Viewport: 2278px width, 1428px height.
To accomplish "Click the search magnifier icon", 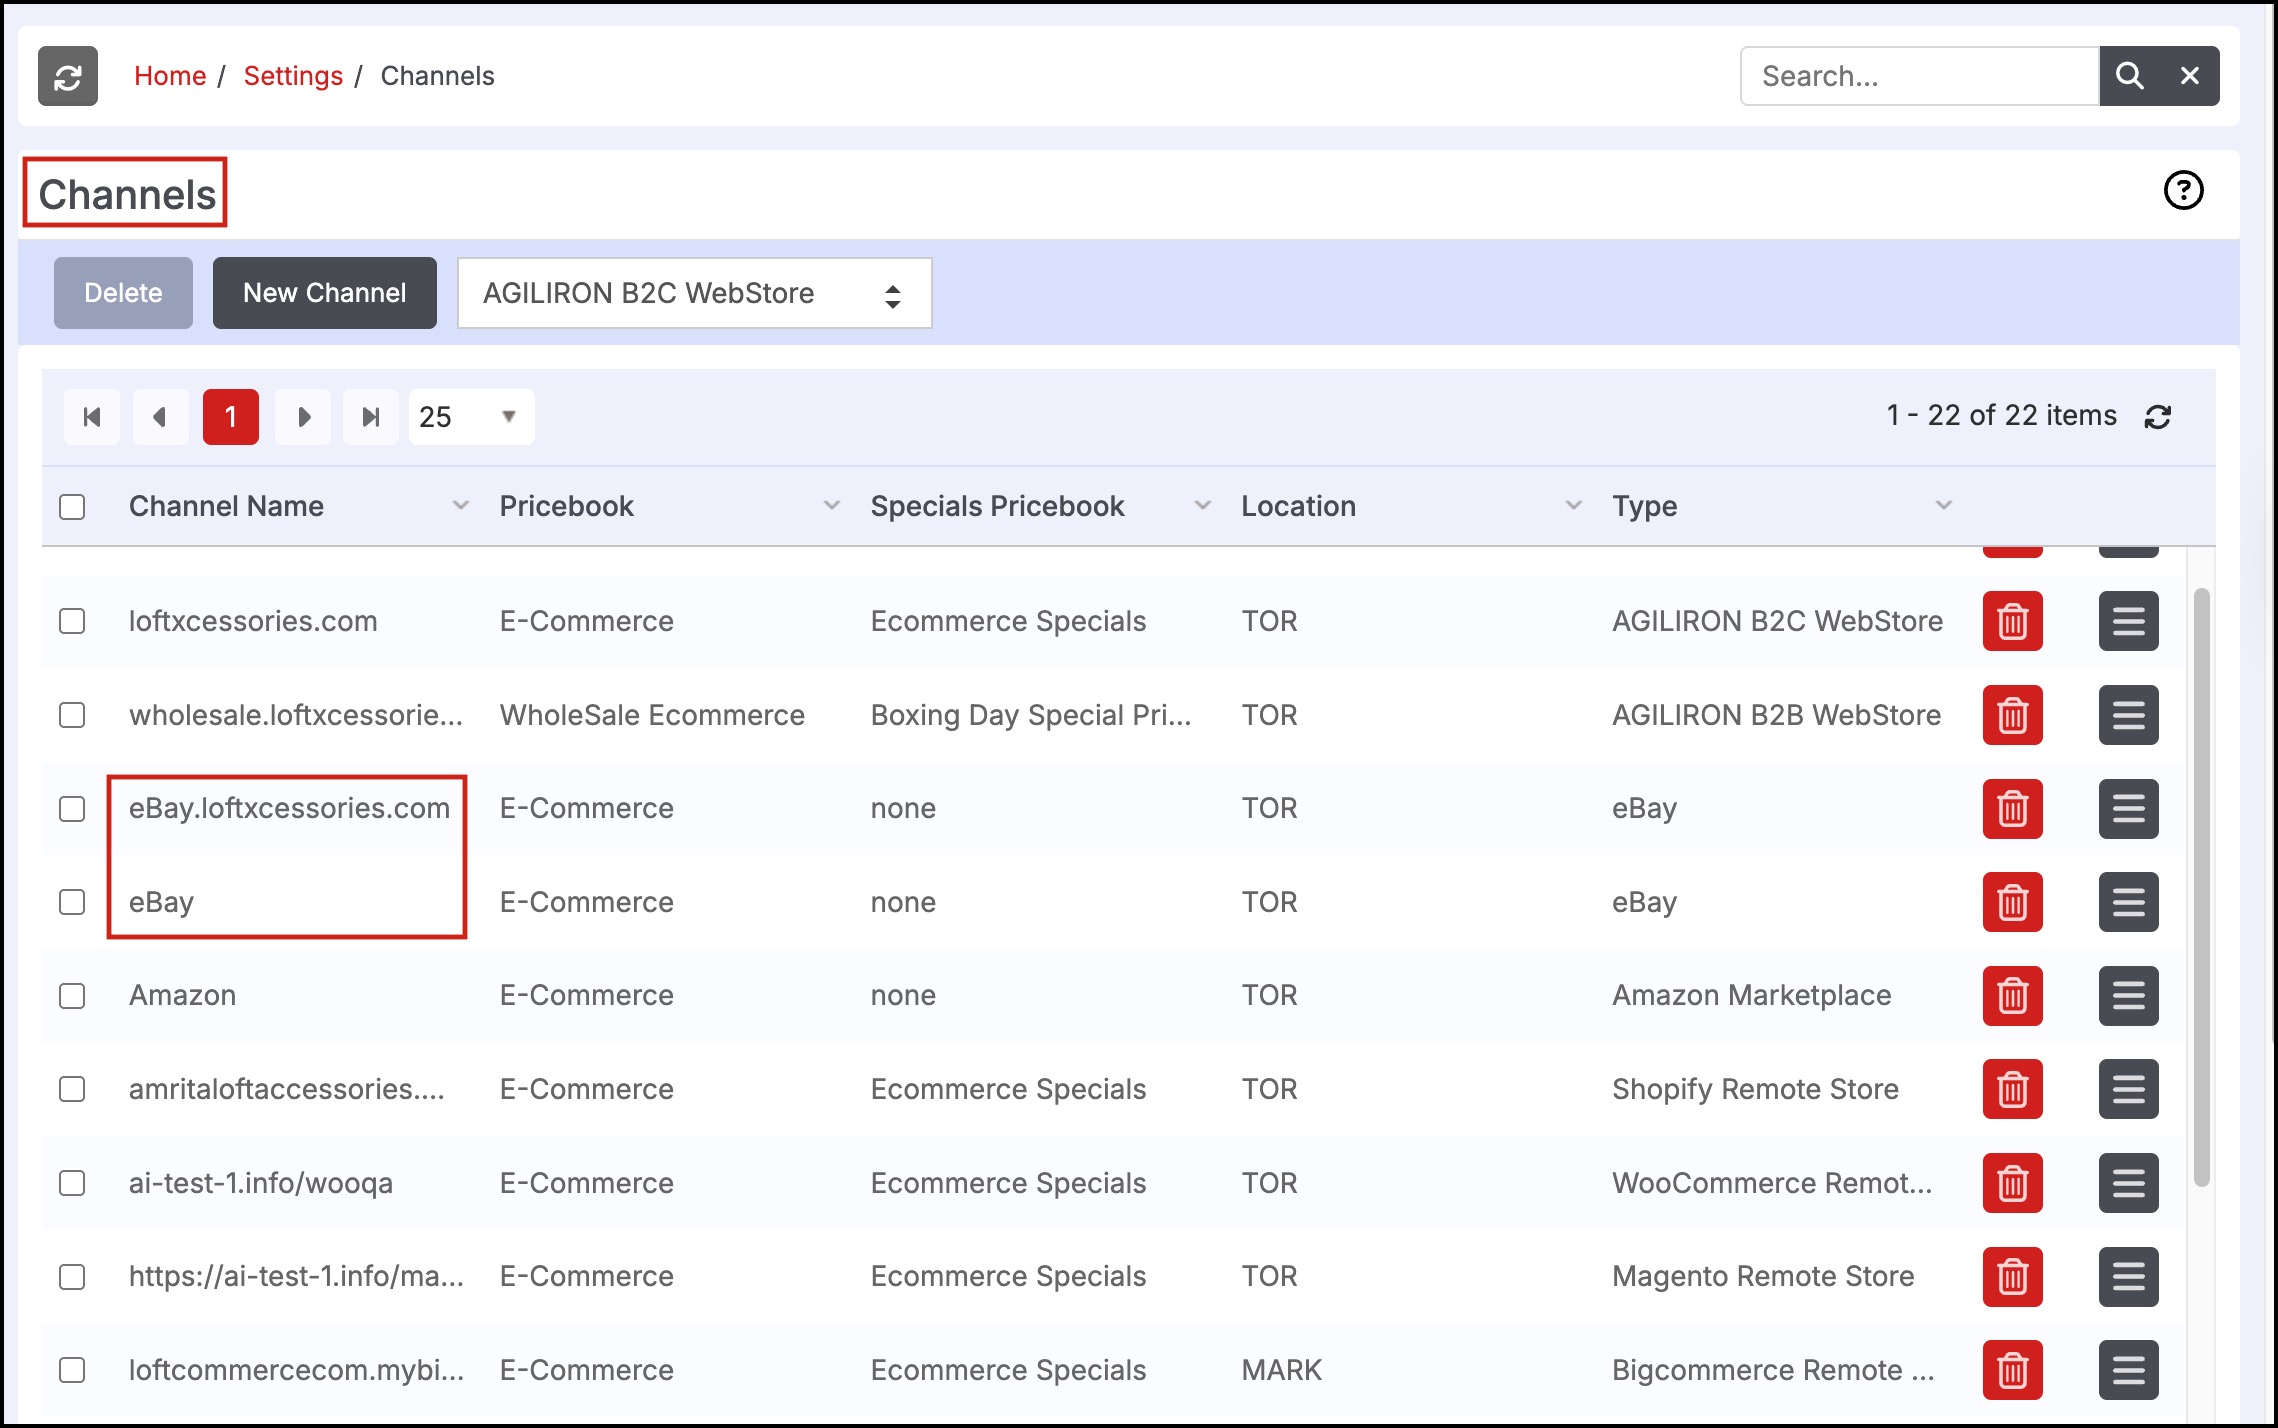I will (2129, 76).
